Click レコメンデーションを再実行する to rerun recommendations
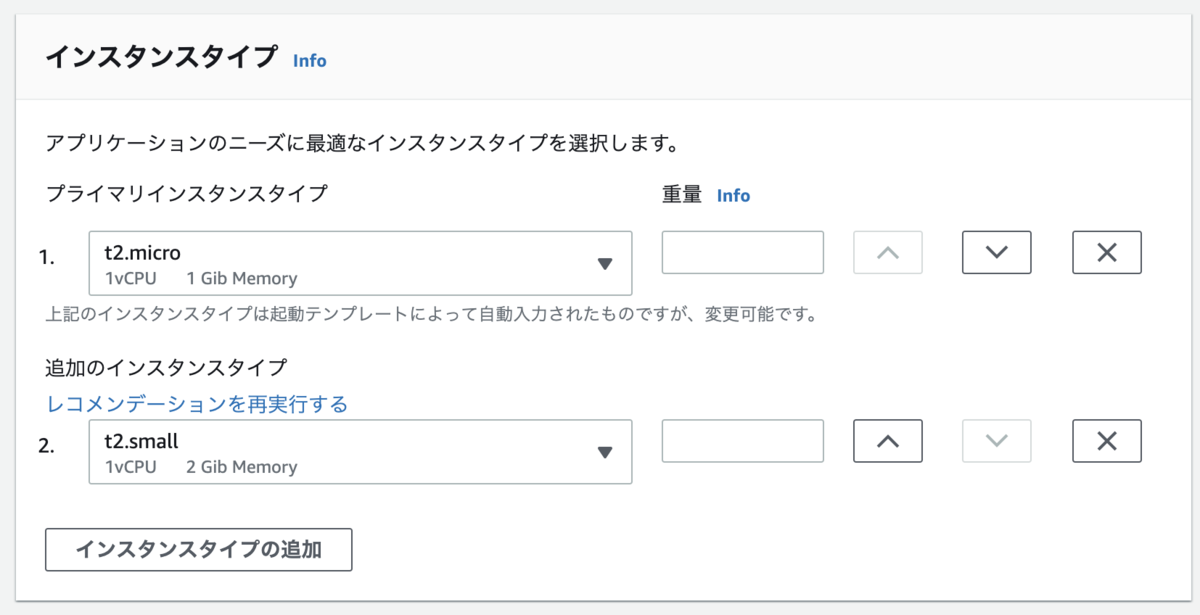The width and height of the screenshot is (1200, 615). click(197, 402)
